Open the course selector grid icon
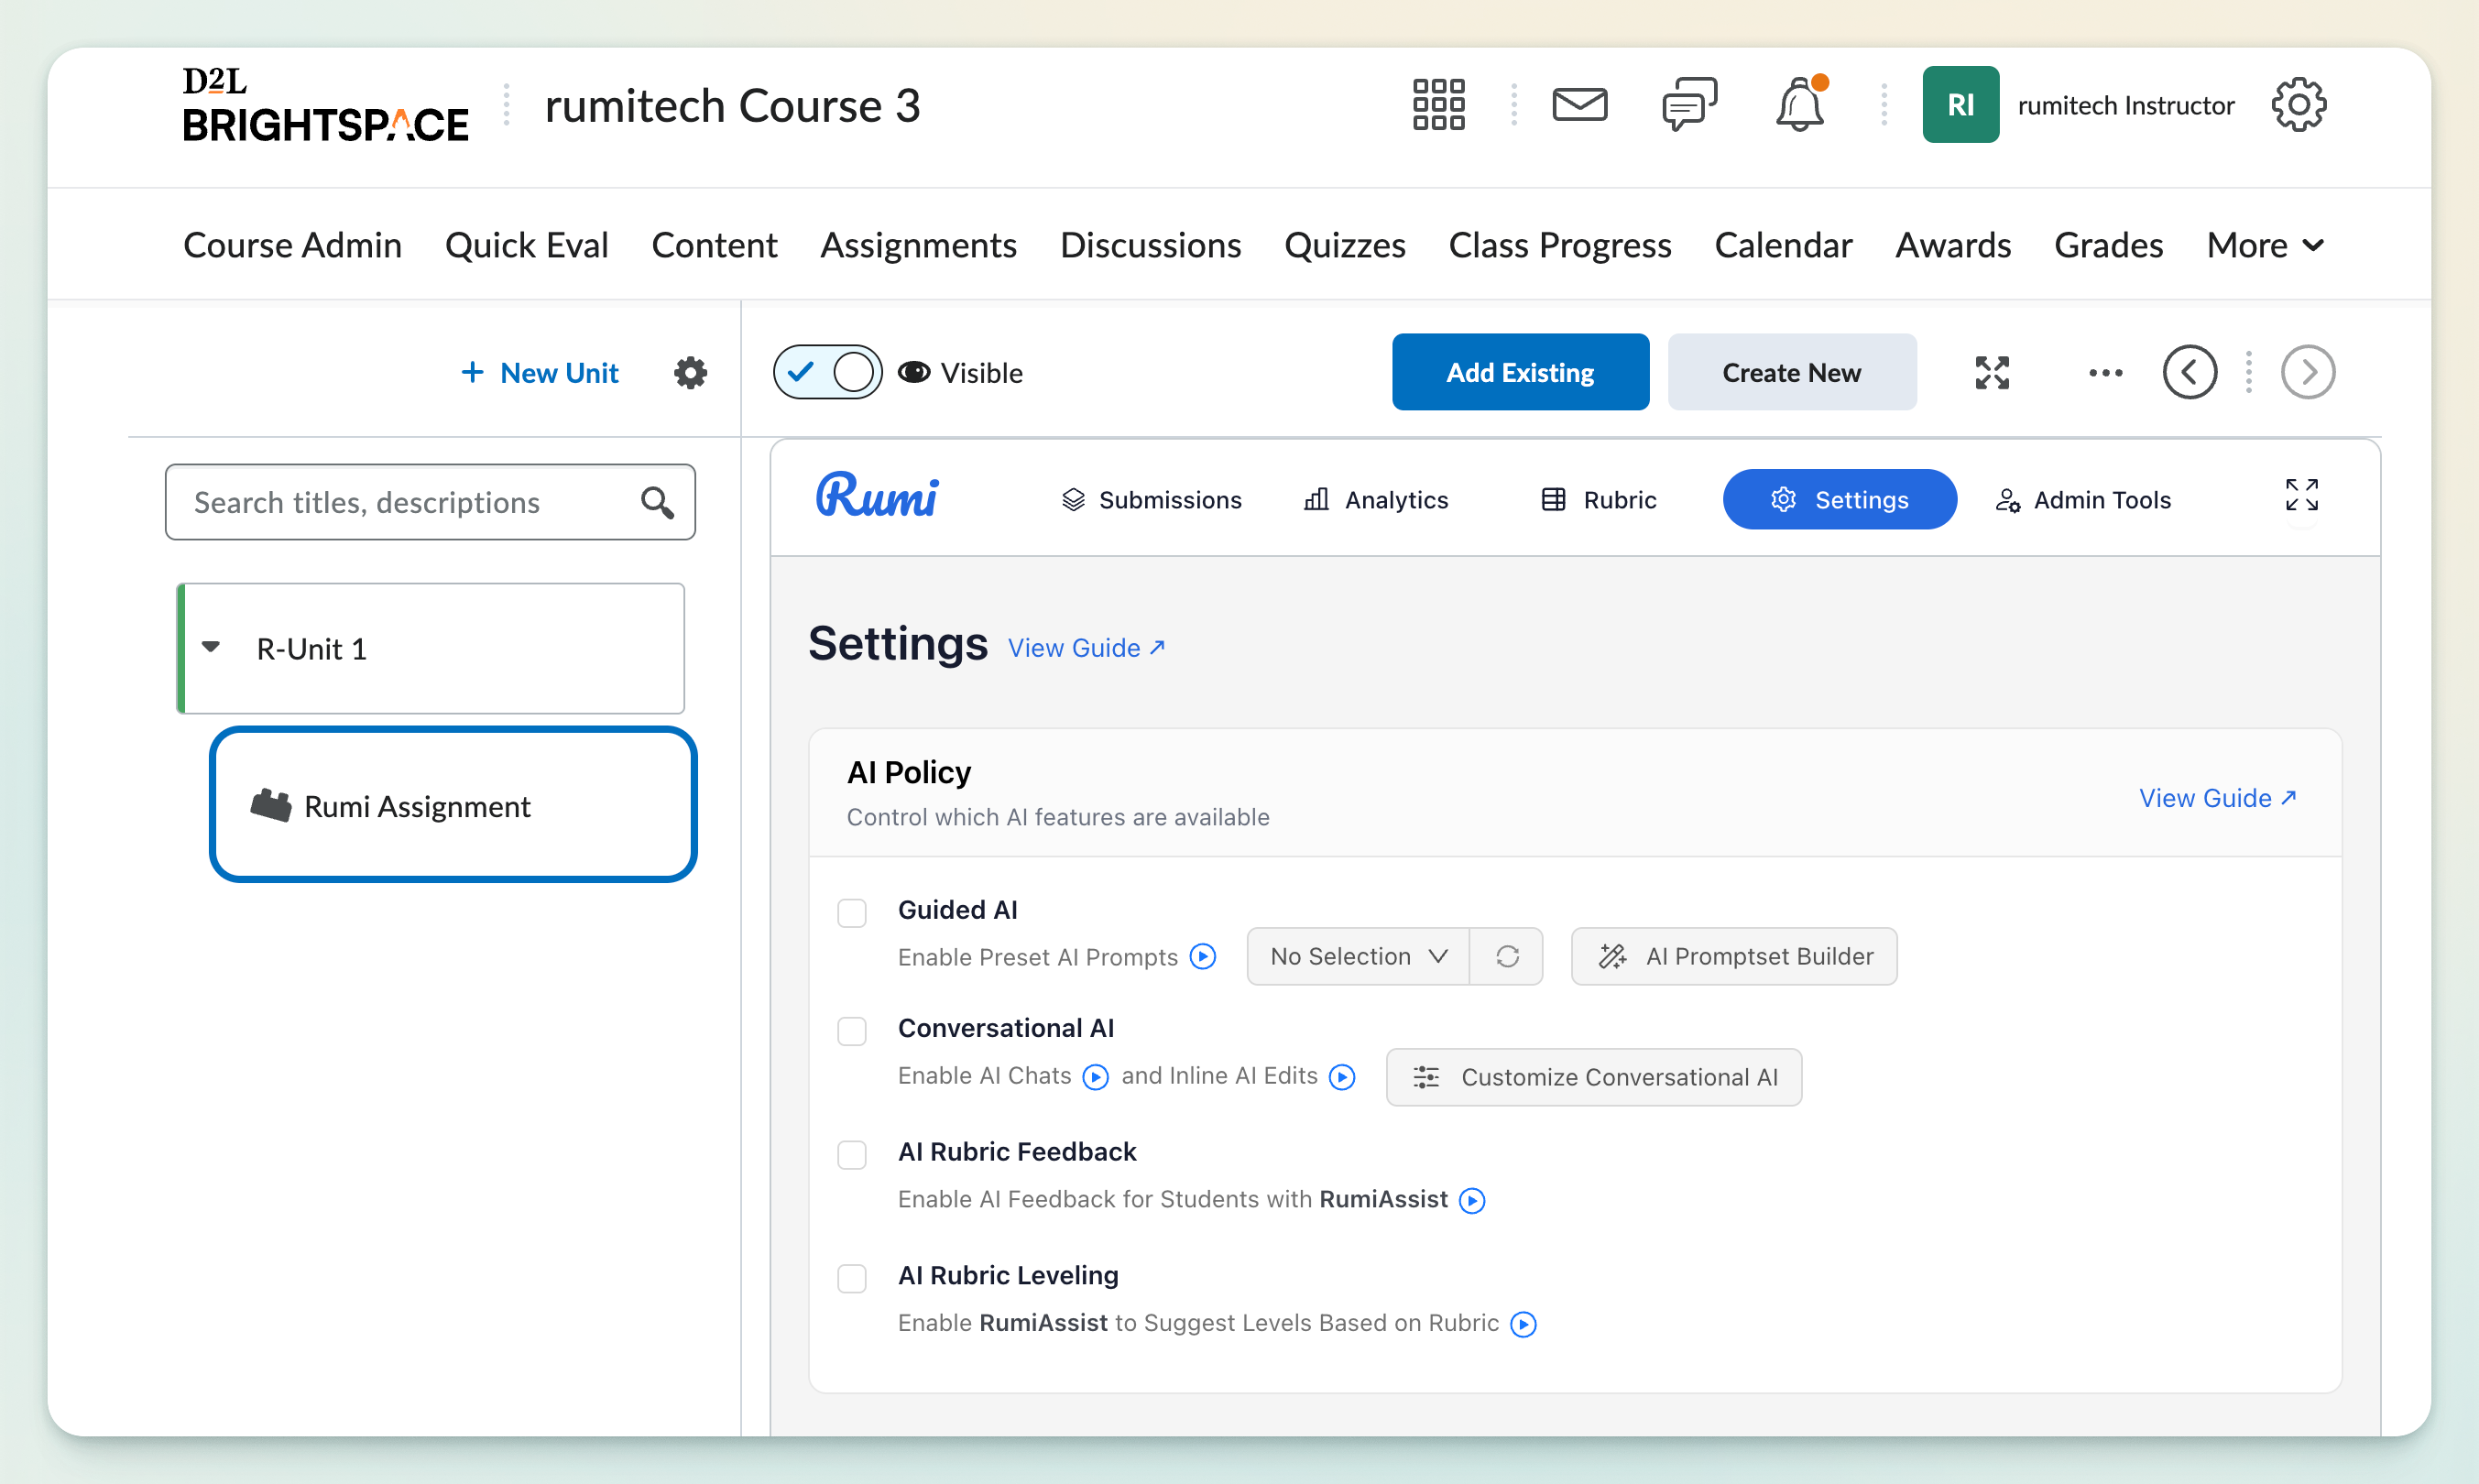This screenshot has height=1484, width=2479. pyautogui.click(x=1438, y=105)
